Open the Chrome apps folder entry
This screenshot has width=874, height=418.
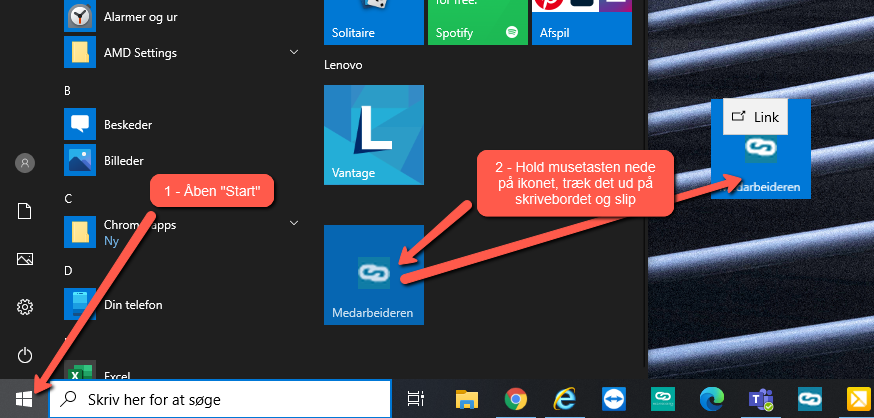tap(184, 231)
